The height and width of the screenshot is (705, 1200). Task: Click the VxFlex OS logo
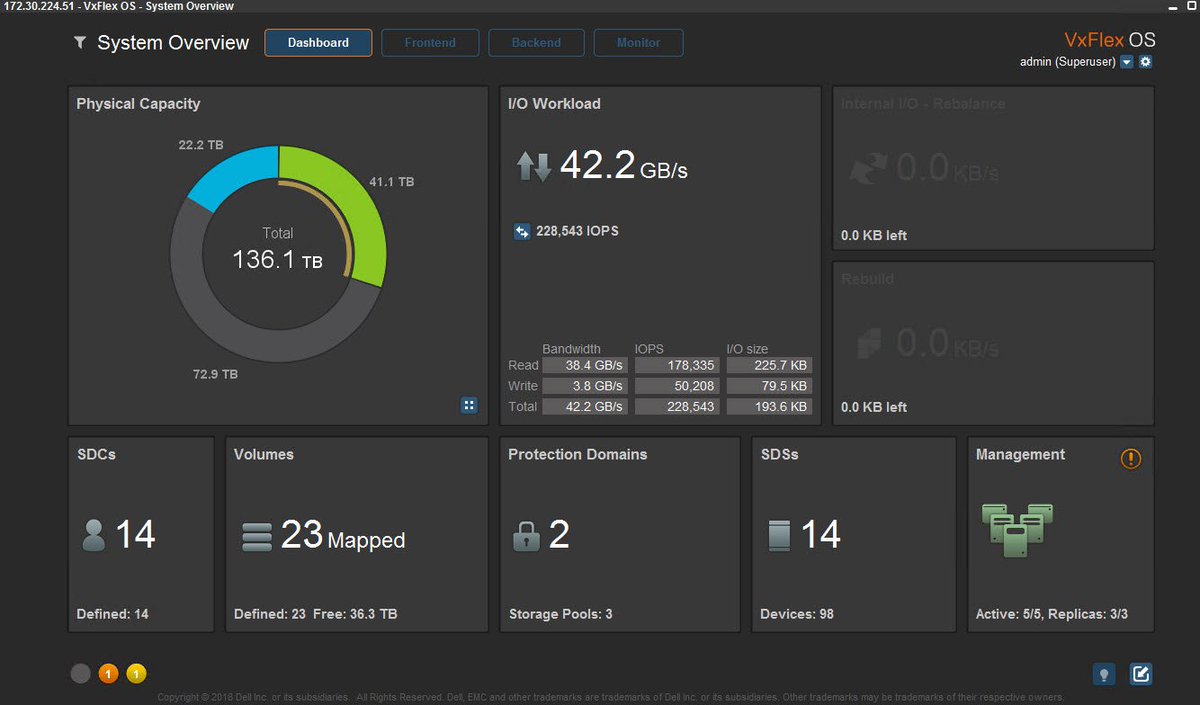(1110, 40)
